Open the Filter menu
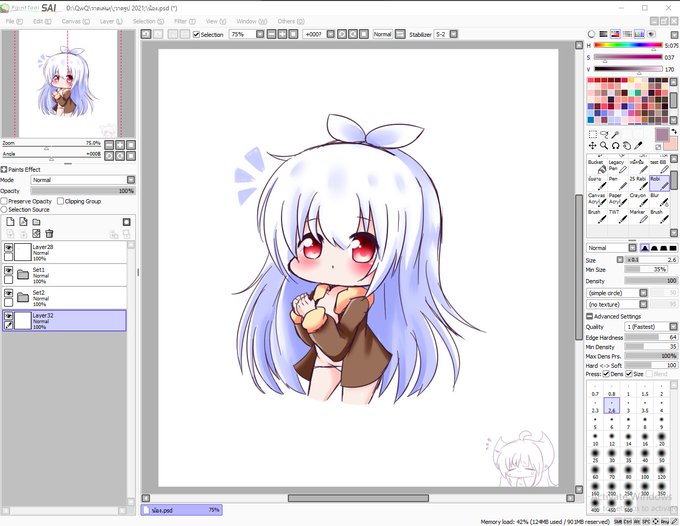This screenshot has width=680, height=526. (185, 21)
